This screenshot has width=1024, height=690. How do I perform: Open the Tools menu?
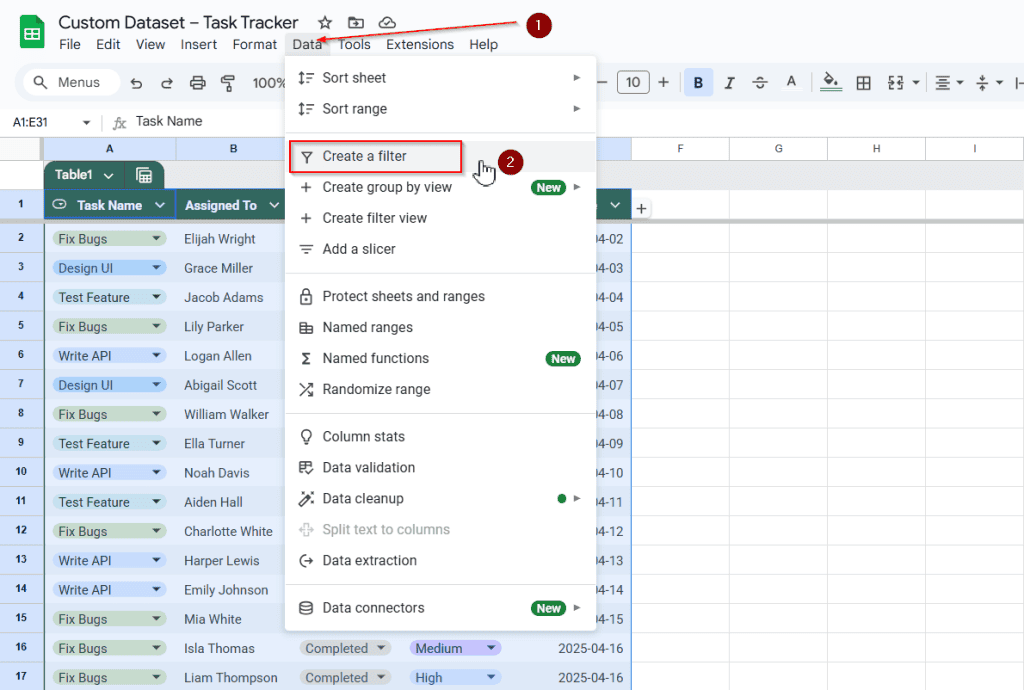coord(354,44)
